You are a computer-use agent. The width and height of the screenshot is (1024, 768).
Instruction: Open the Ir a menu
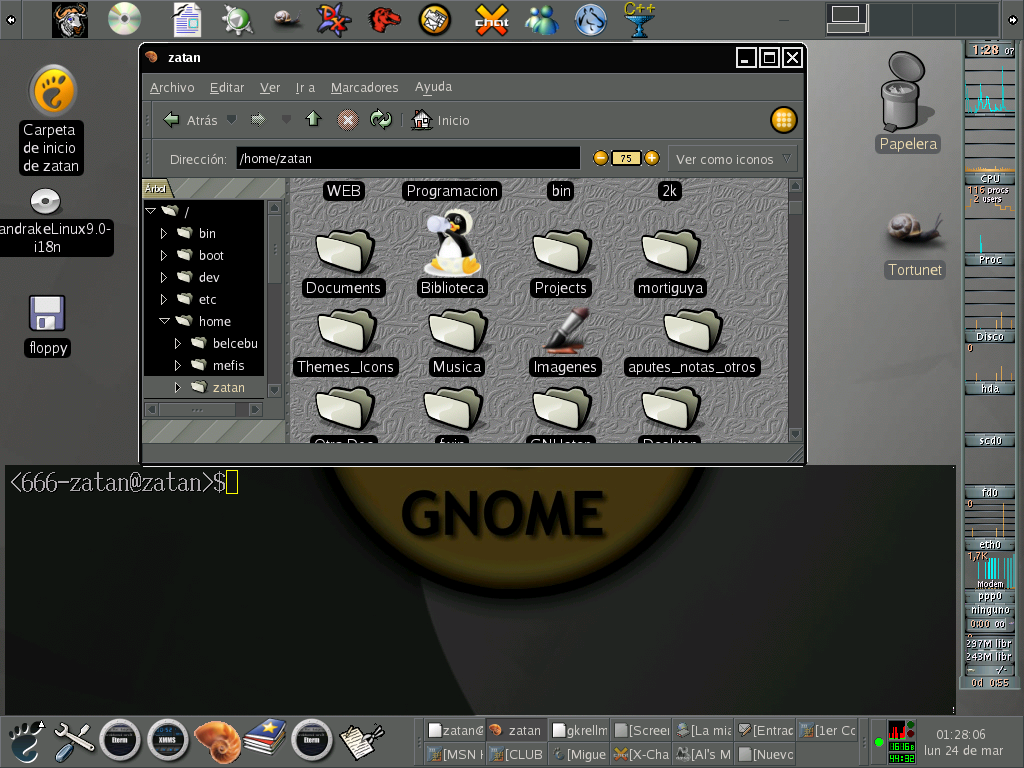305,88
